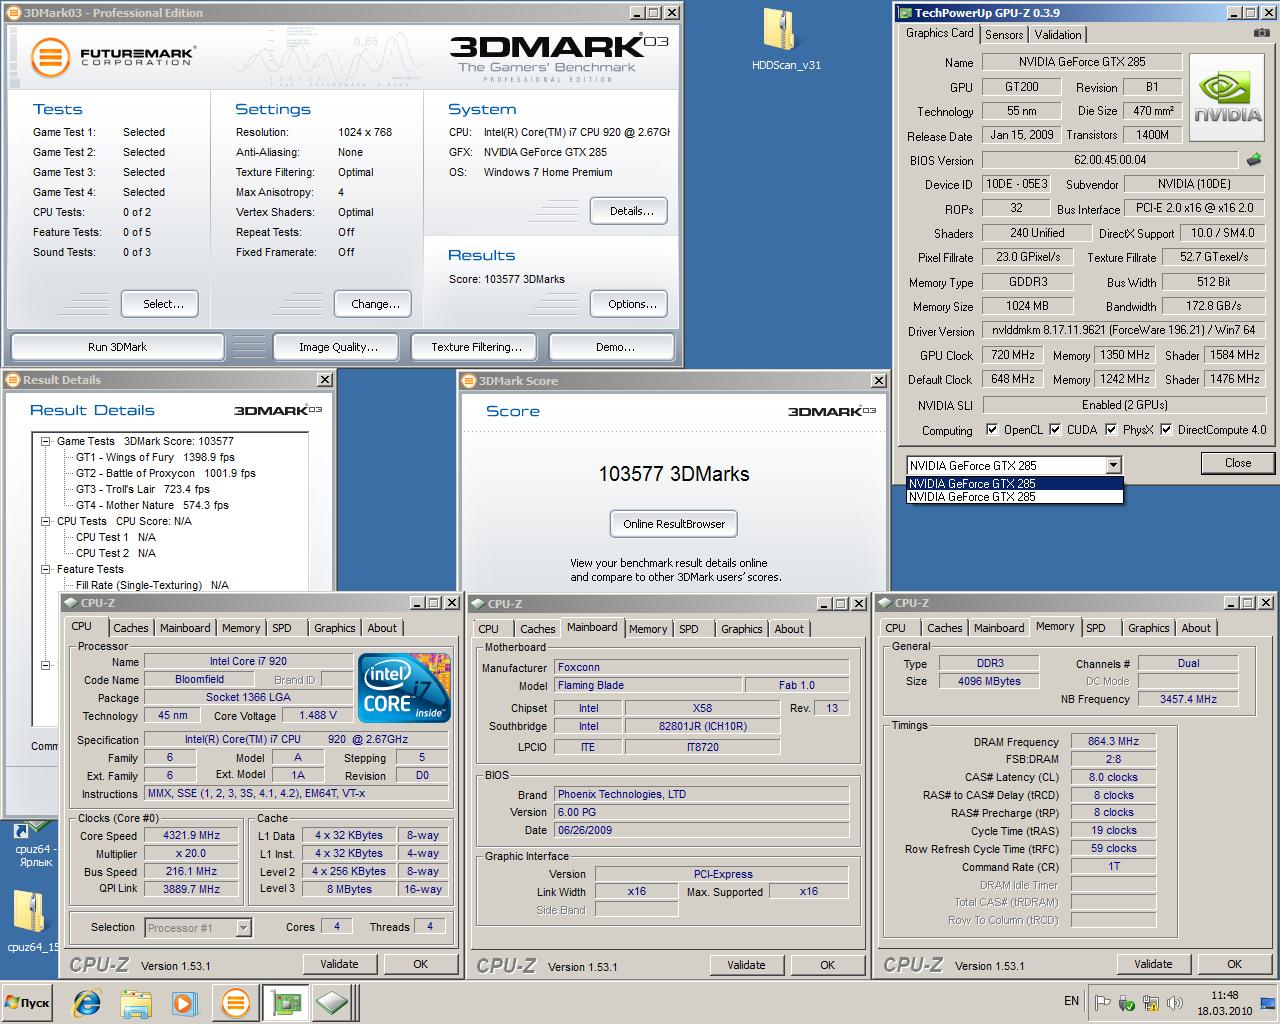Open the Start menu (Пуск)

pos(27,1002)
